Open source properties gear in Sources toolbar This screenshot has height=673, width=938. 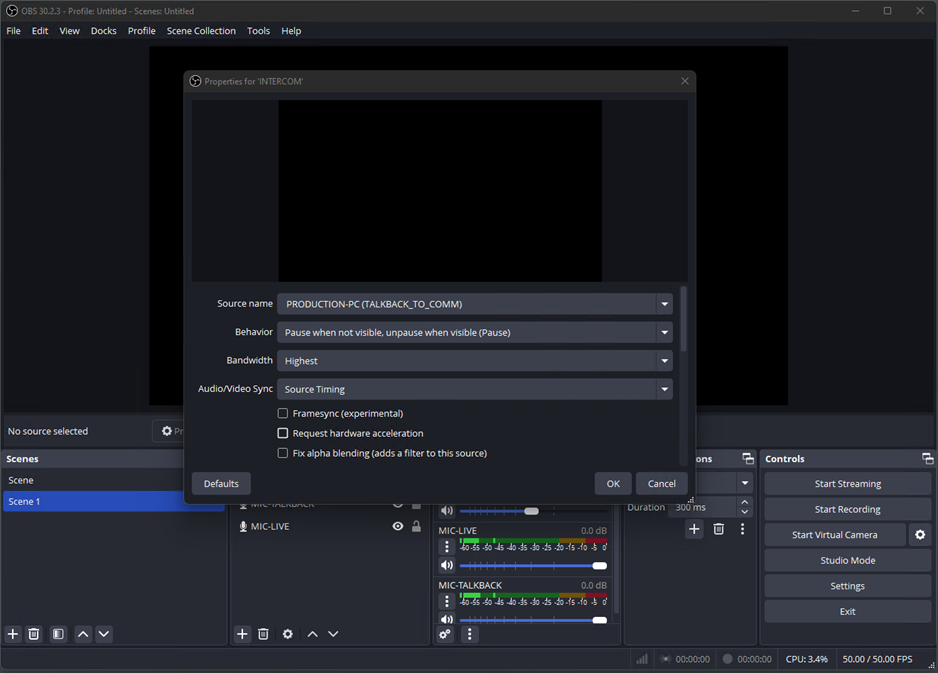coord(288,634)
